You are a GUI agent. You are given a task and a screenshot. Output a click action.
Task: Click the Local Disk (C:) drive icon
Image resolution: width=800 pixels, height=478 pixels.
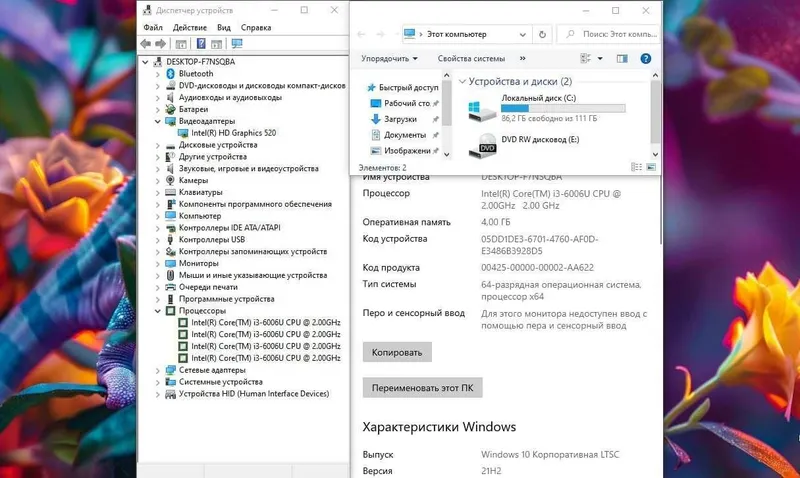(482, 111)
